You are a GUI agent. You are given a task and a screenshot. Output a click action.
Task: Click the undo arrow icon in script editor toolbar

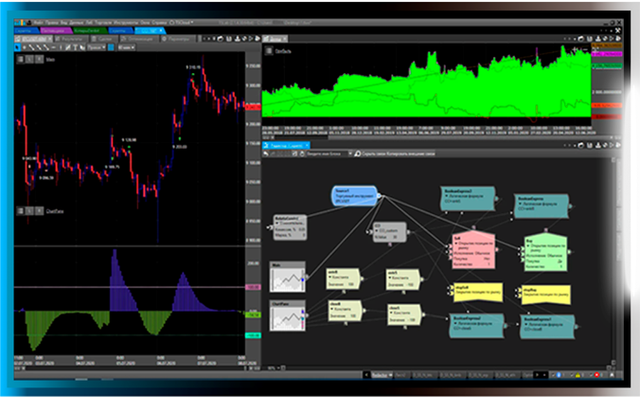click(x=266, y=154)
